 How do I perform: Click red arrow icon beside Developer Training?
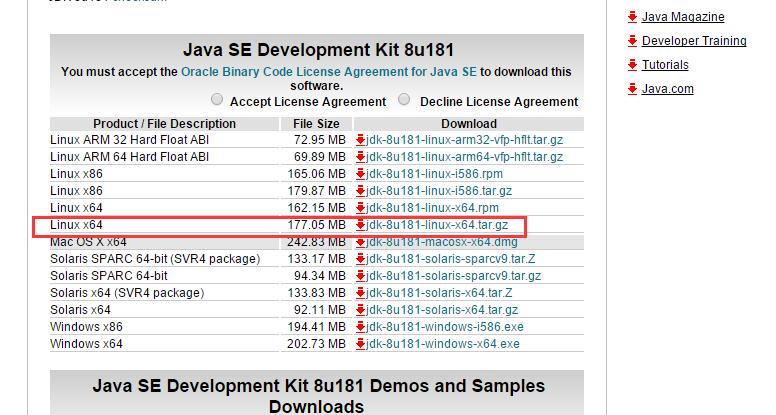coord(632,41)
